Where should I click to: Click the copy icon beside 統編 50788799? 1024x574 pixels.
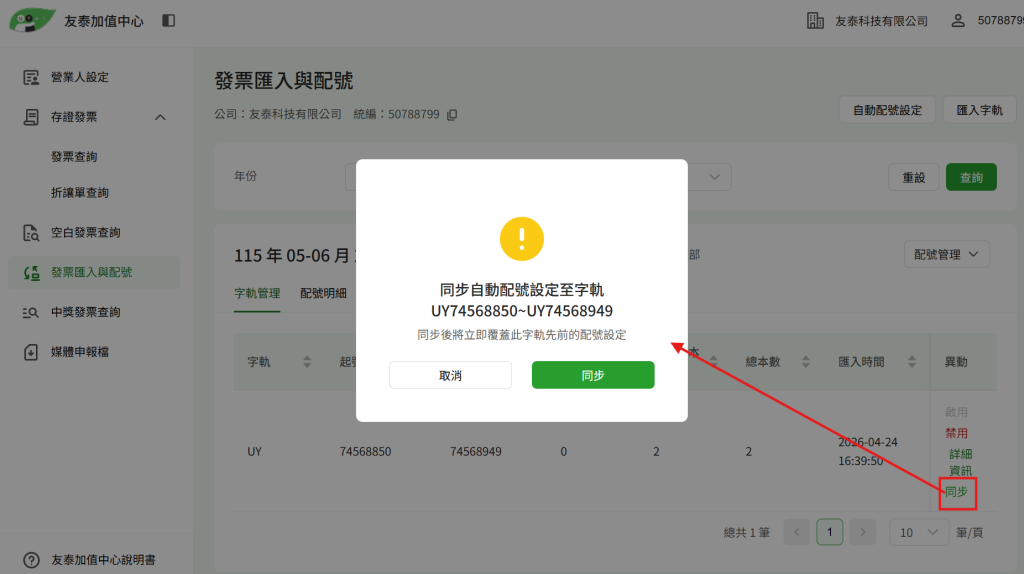(x=452, y=115)
